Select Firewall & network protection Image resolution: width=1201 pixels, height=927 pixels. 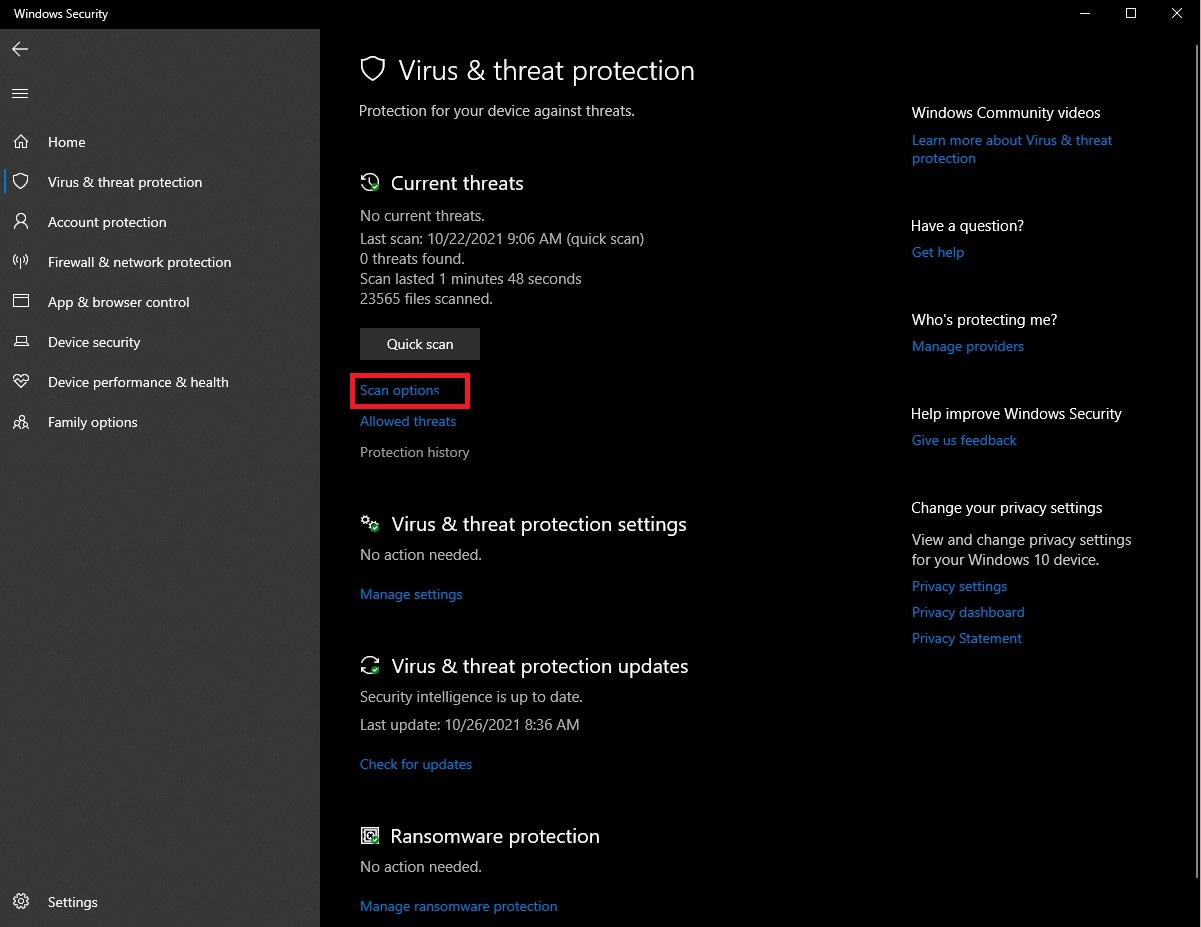point(138,262)
